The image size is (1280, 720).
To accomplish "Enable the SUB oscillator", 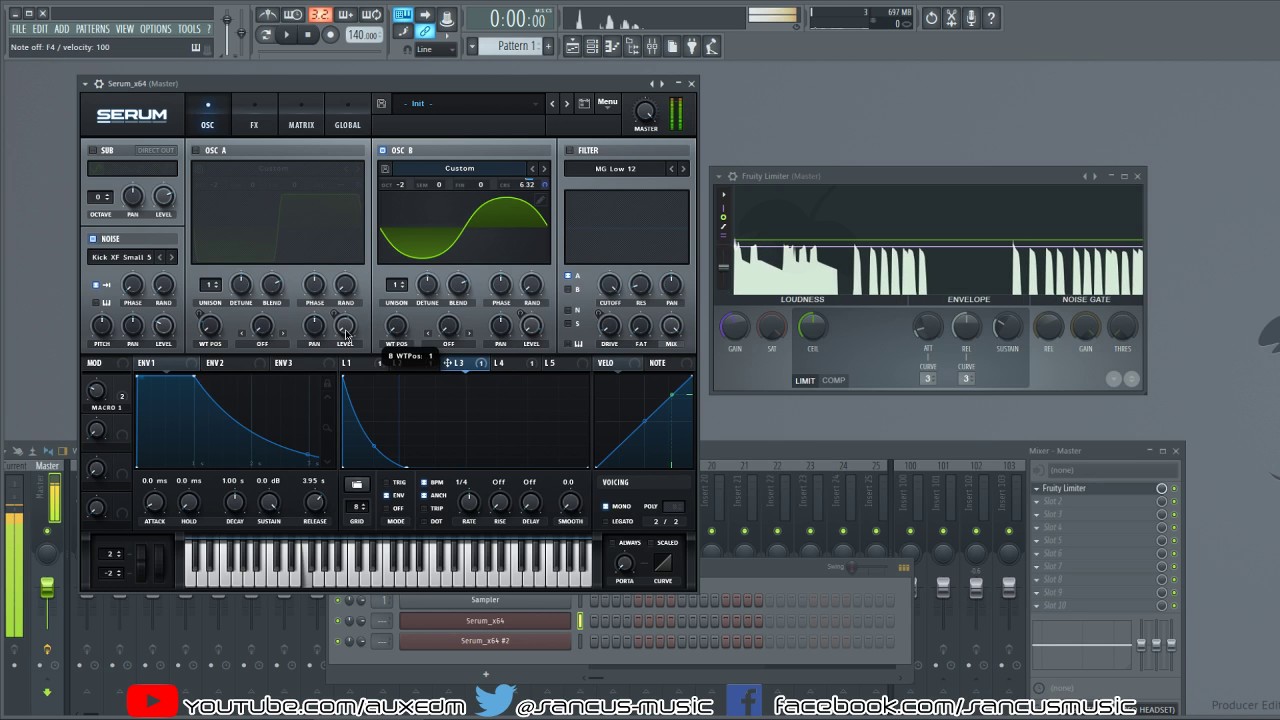I will click(93, 150).
